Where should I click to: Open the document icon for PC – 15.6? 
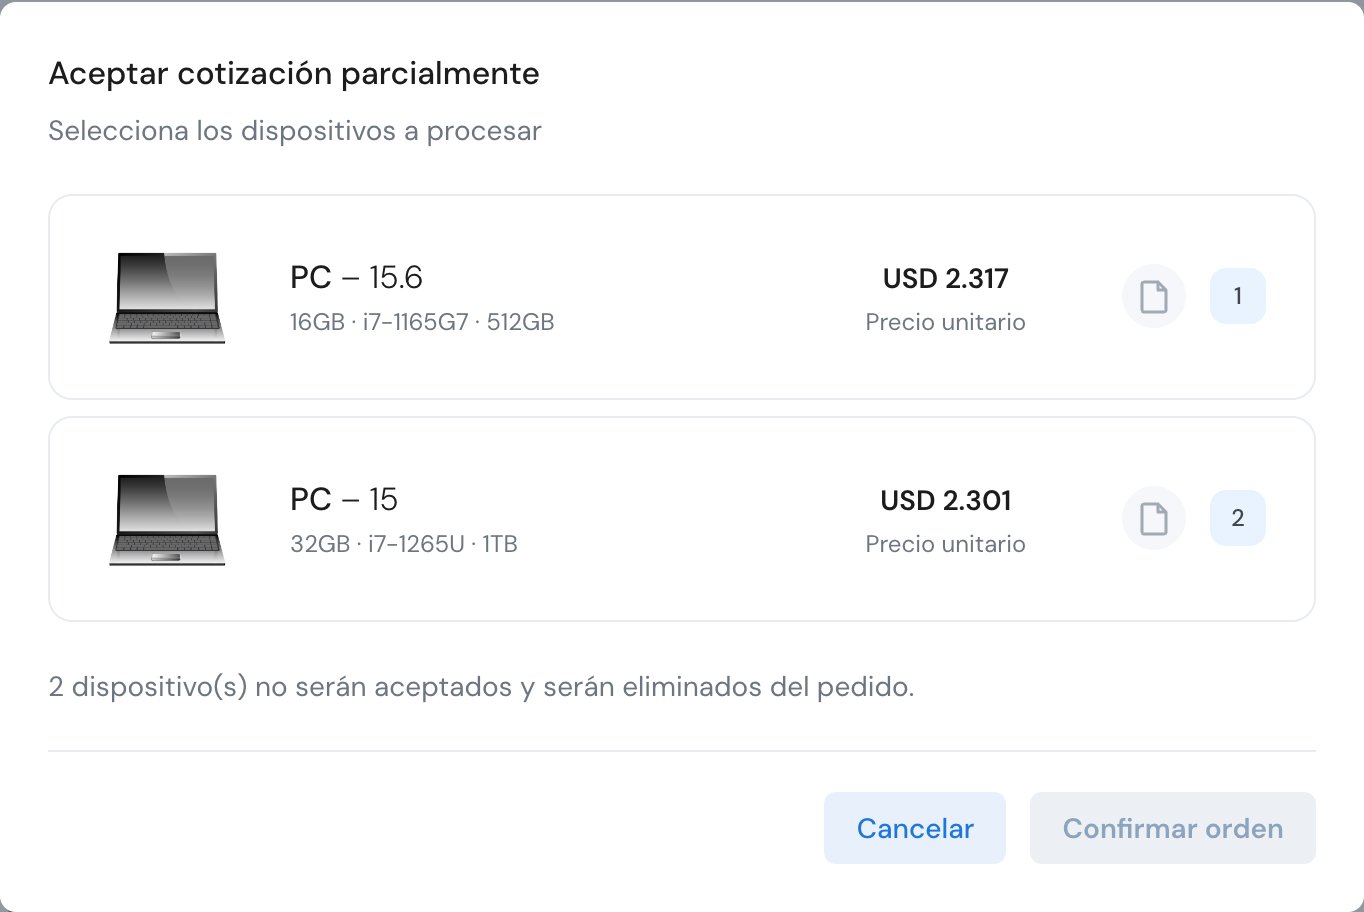(x=1154, y=297)
